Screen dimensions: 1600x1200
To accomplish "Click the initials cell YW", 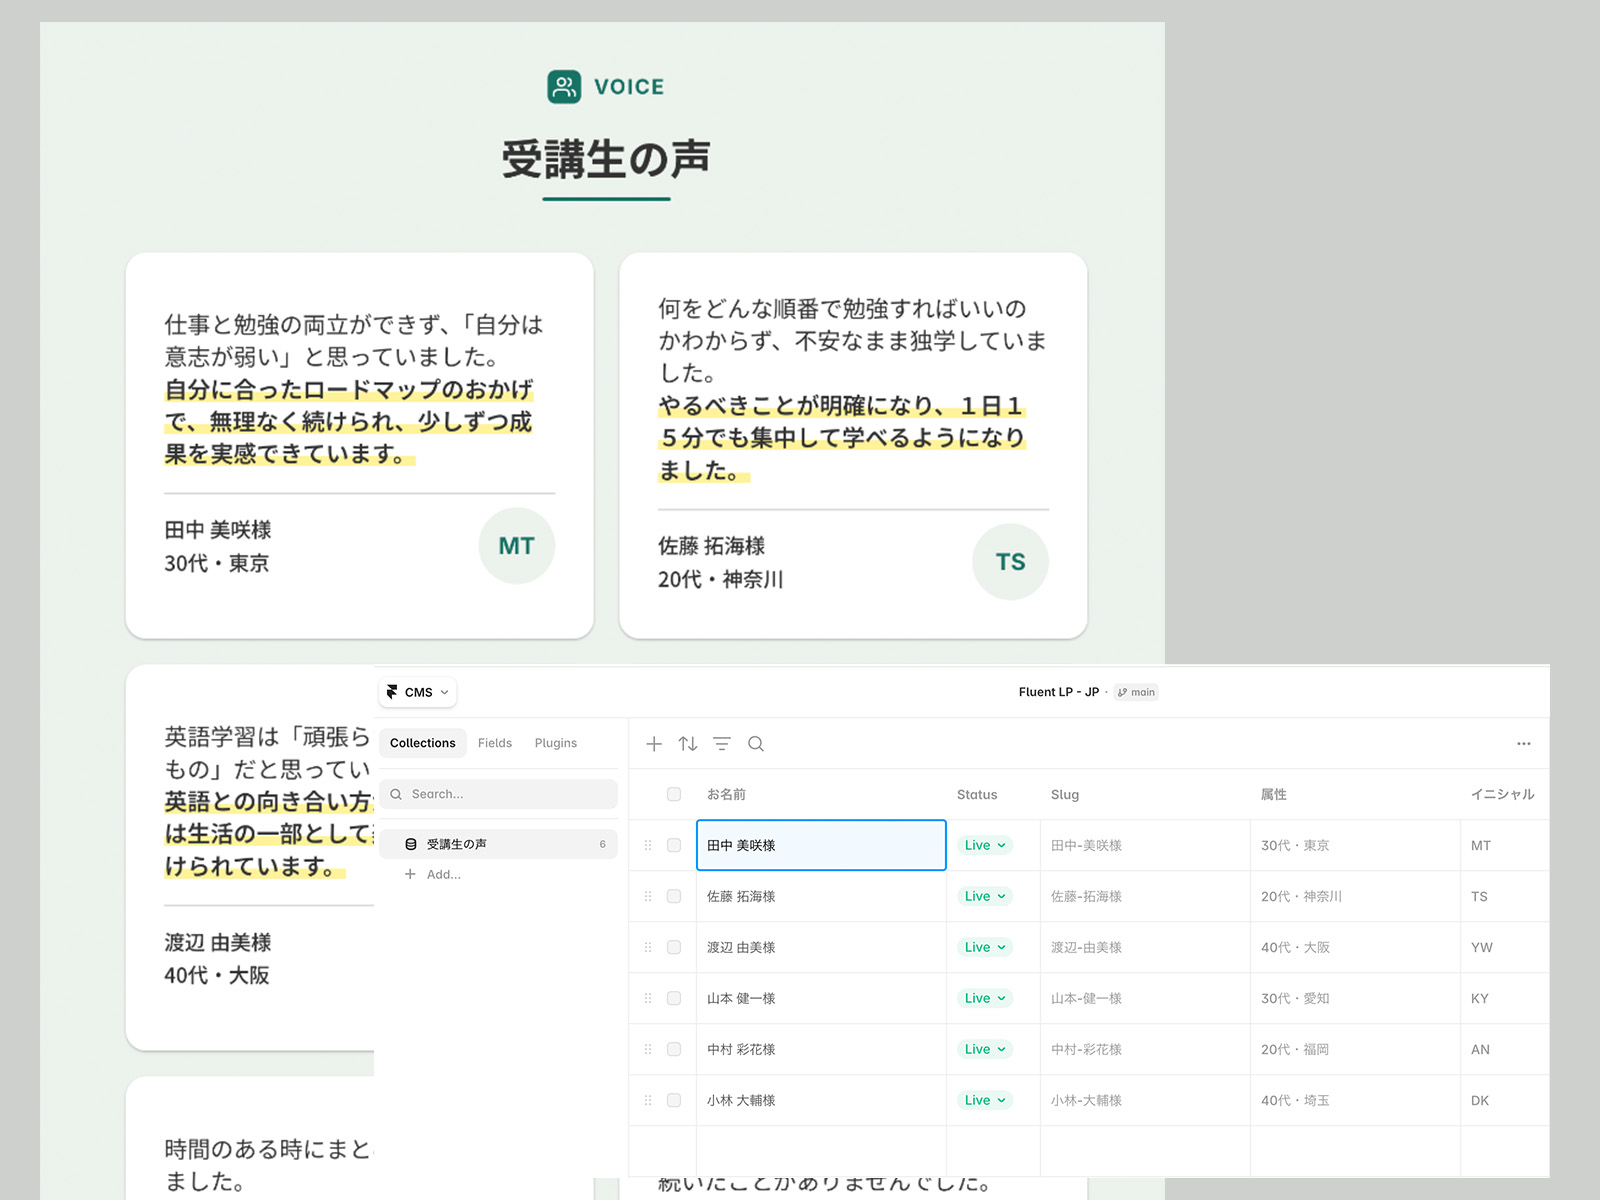I will click(1505, 947).
